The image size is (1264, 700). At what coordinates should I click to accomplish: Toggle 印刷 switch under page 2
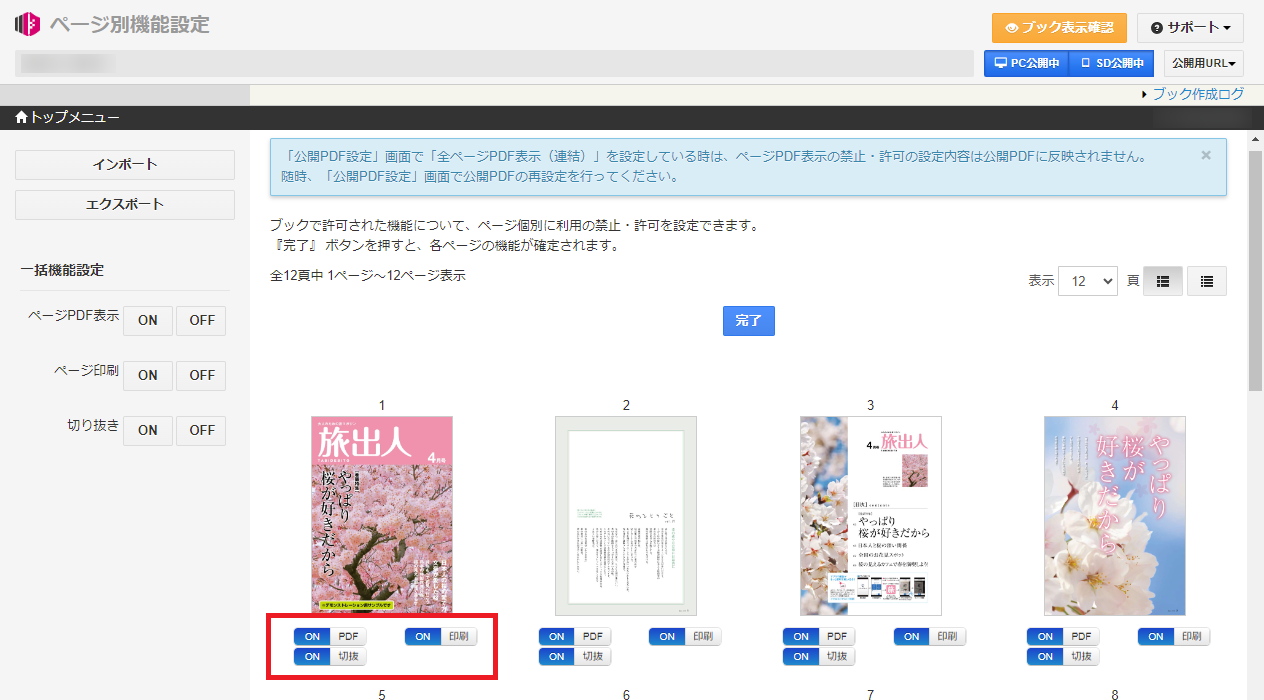(x=685, y=636)
